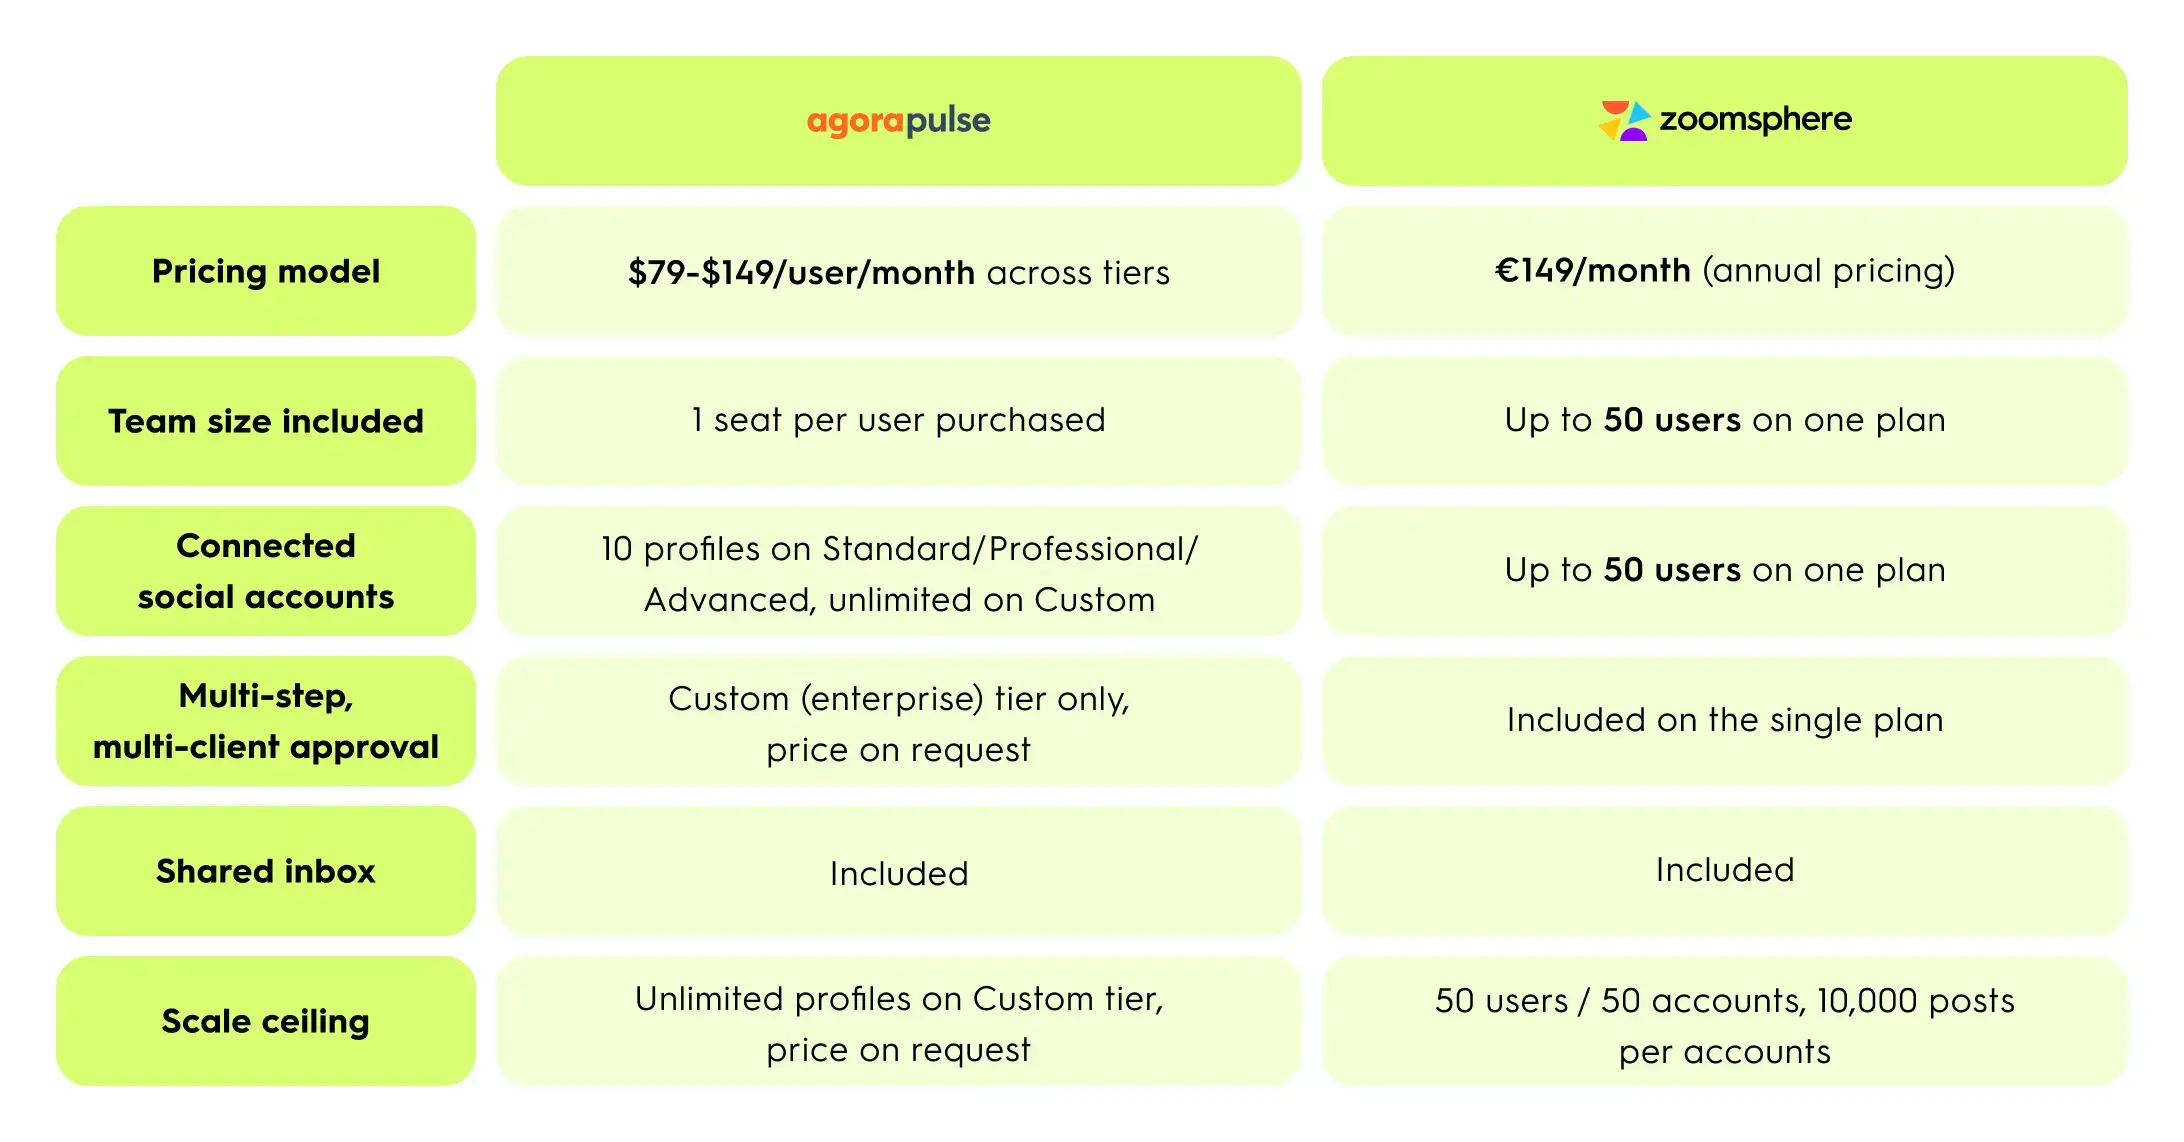The height and width of the screenshot is (1142, 2184).
Task: Click the Included on the single plan cell
Action: [1725, 721]
